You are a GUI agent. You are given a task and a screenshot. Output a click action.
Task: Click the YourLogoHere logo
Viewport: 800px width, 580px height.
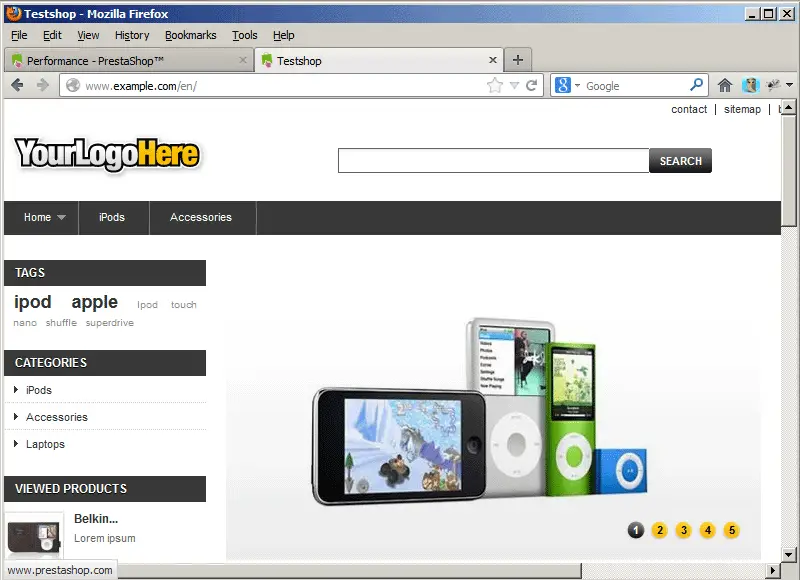point(107,154)
